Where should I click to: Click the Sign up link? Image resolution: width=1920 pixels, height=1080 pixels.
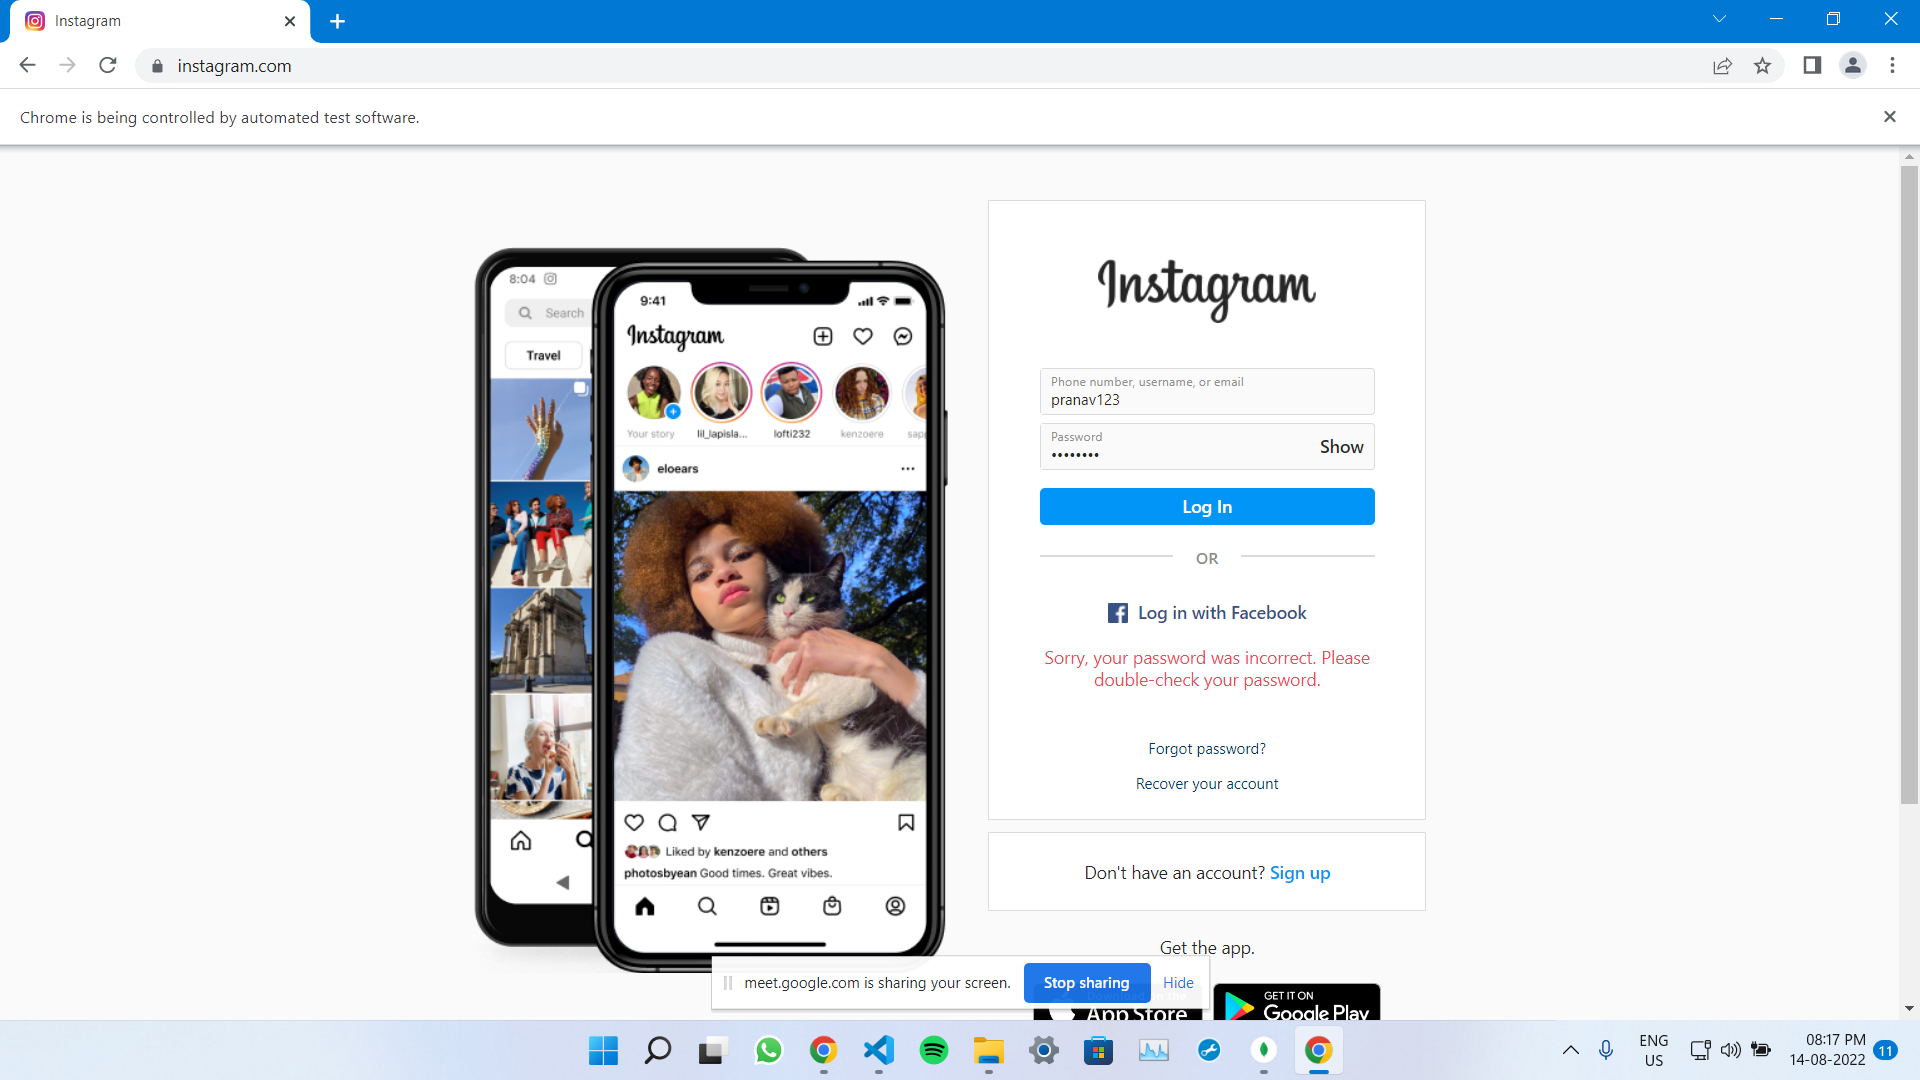(1299, 873)
